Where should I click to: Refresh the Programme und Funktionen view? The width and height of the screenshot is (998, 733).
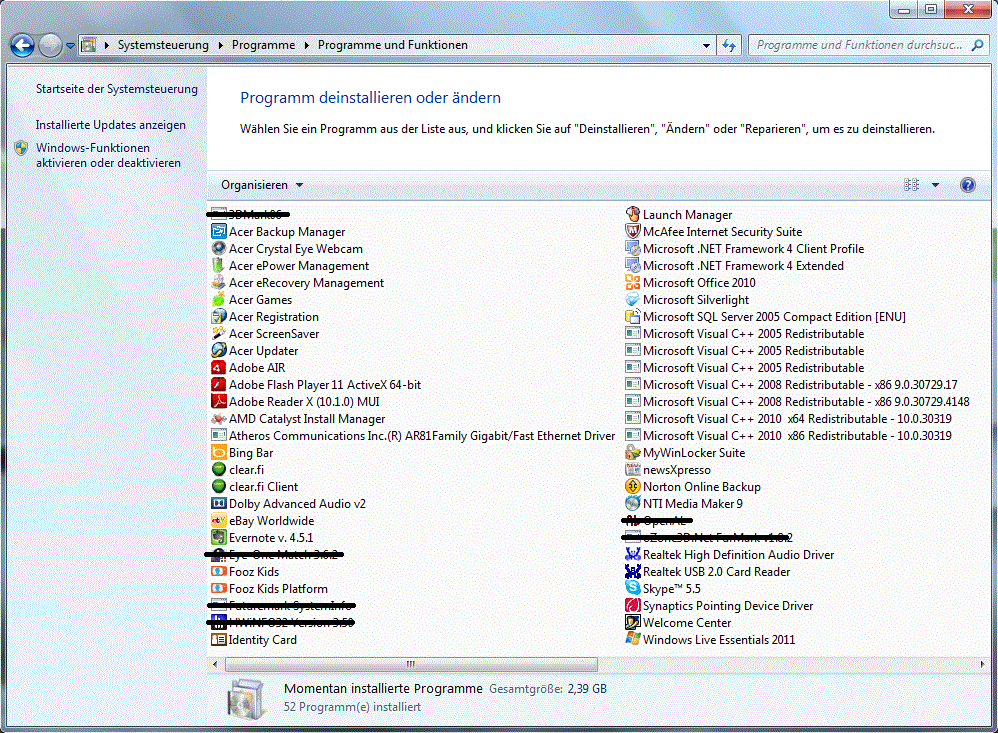[729, 45]
